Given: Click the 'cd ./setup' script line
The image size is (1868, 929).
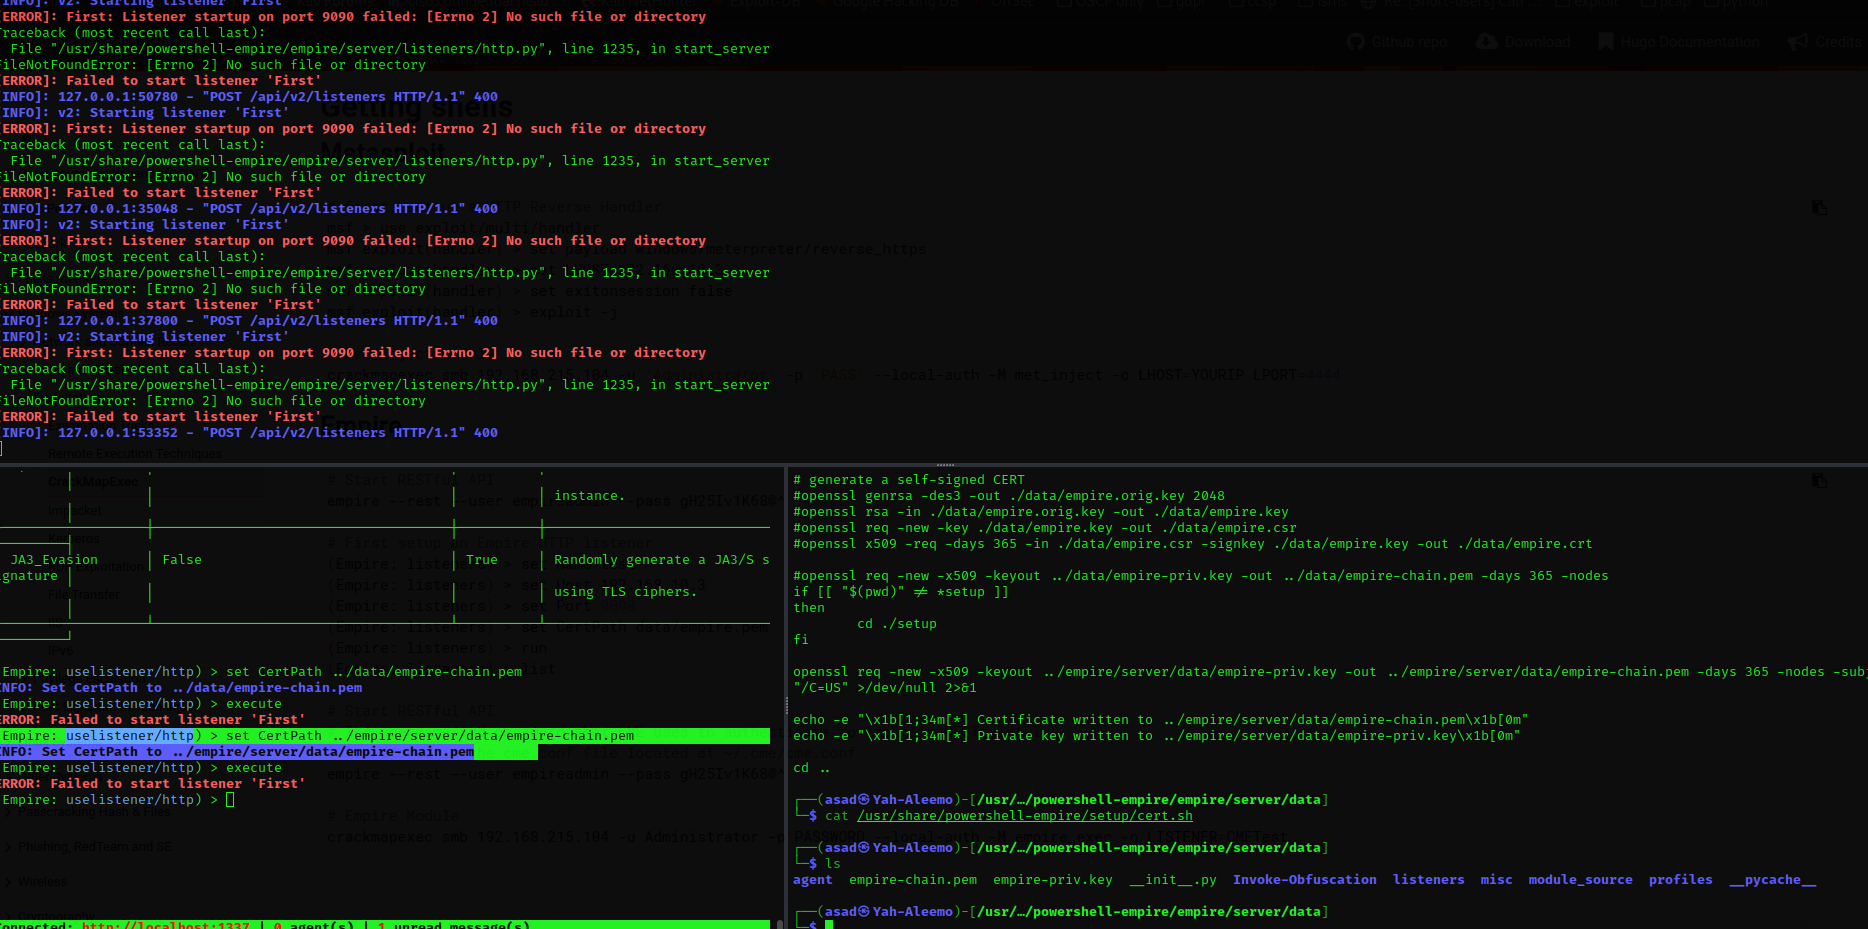Looking at the screenshot, I should pos(897,624).
